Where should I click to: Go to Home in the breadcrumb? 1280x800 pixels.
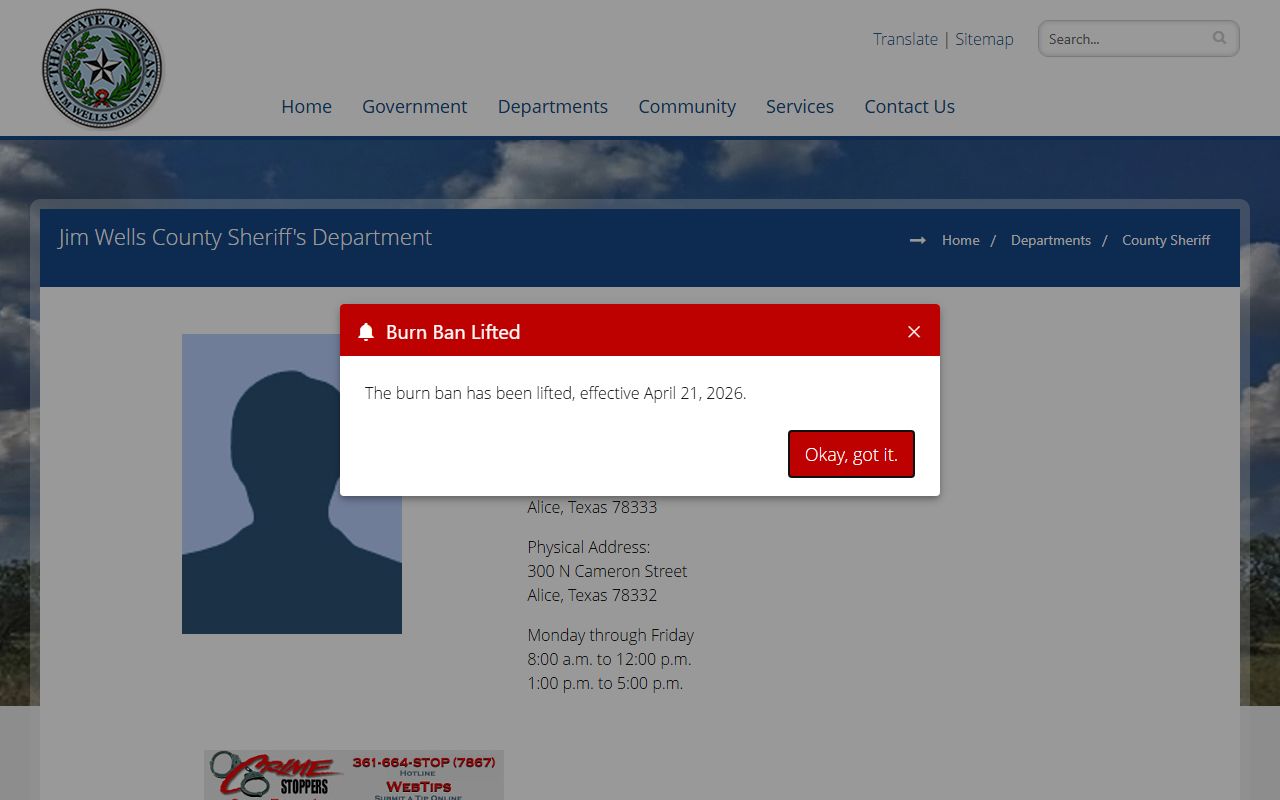click(x=960, y=240)
